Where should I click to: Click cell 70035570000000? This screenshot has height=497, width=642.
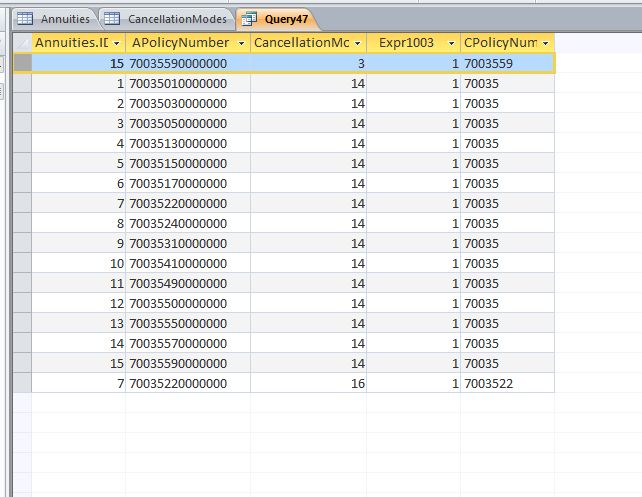[188, 343]
